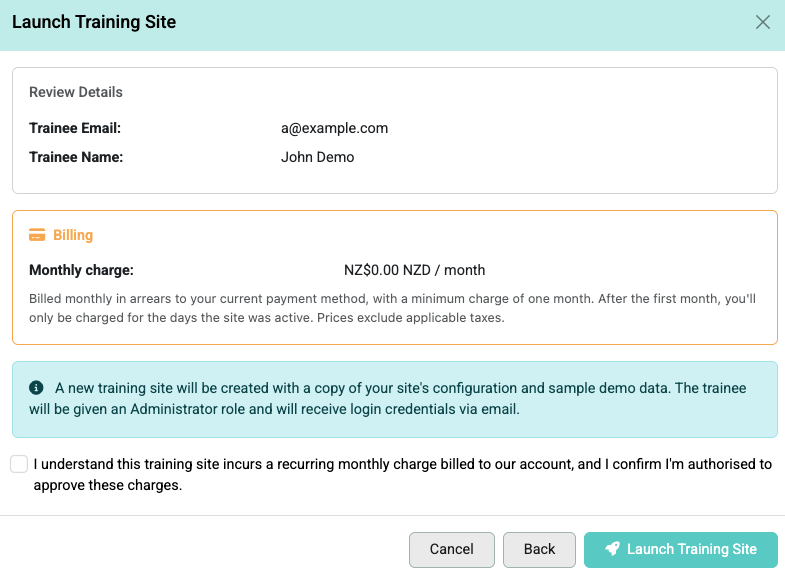Click the billed monthly in arrears note

point(392,308)
